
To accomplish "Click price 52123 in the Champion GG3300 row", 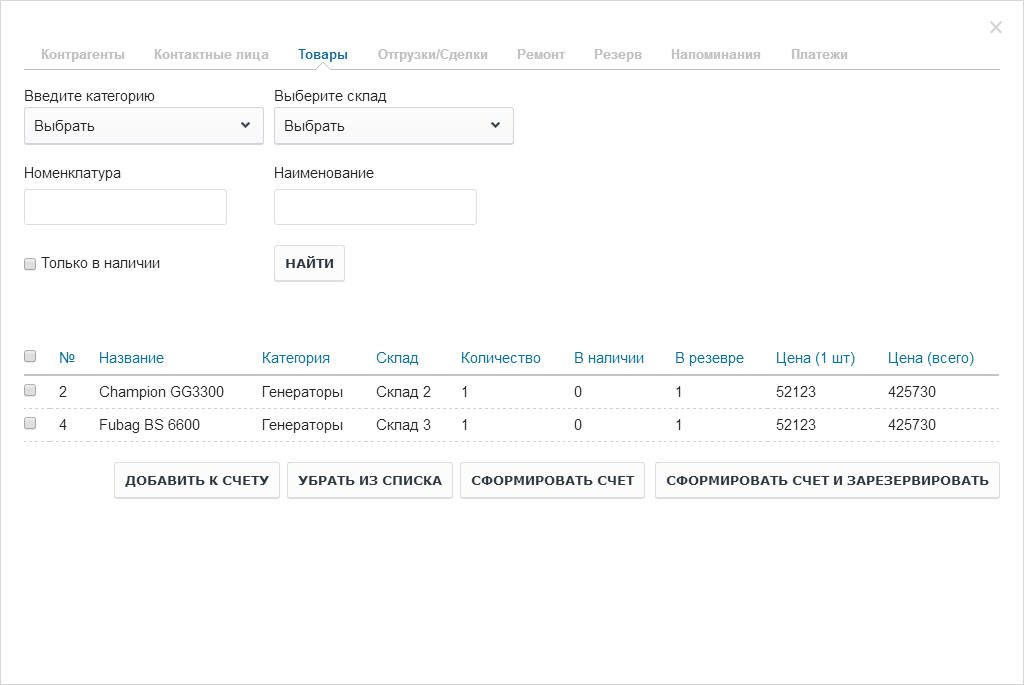I will tap(795, 392).
